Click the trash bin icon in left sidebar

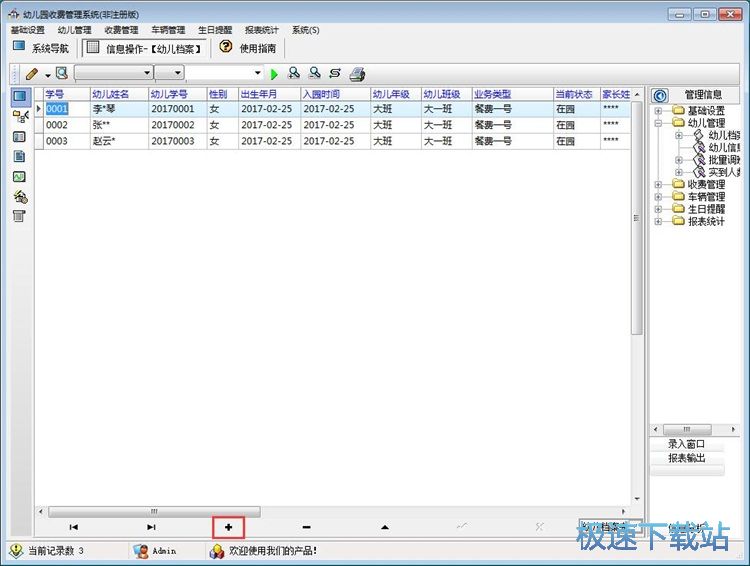pos(19,216)
